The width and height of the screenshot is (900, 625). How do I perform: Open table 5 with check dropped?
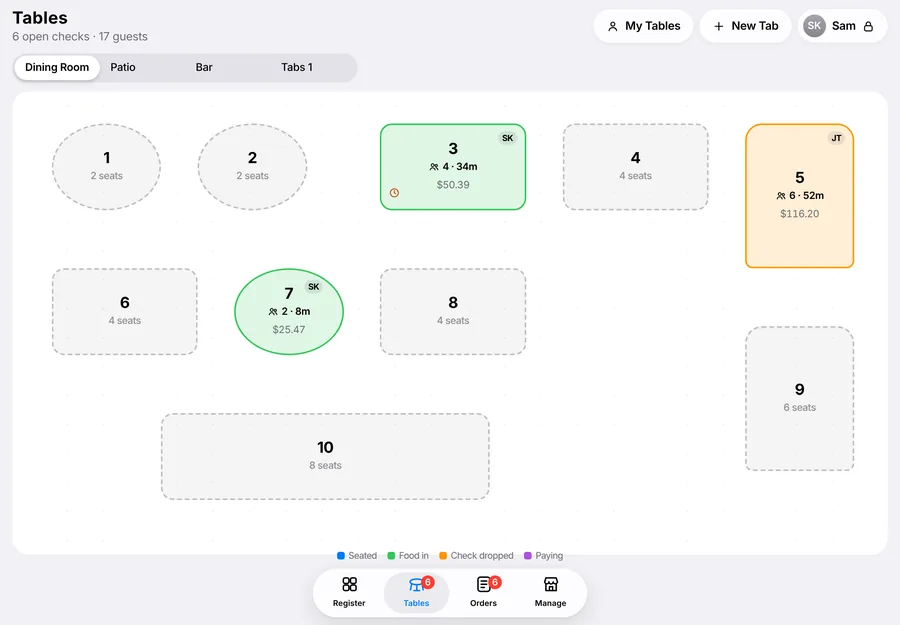pyautogui.click(x=800, y=196)
